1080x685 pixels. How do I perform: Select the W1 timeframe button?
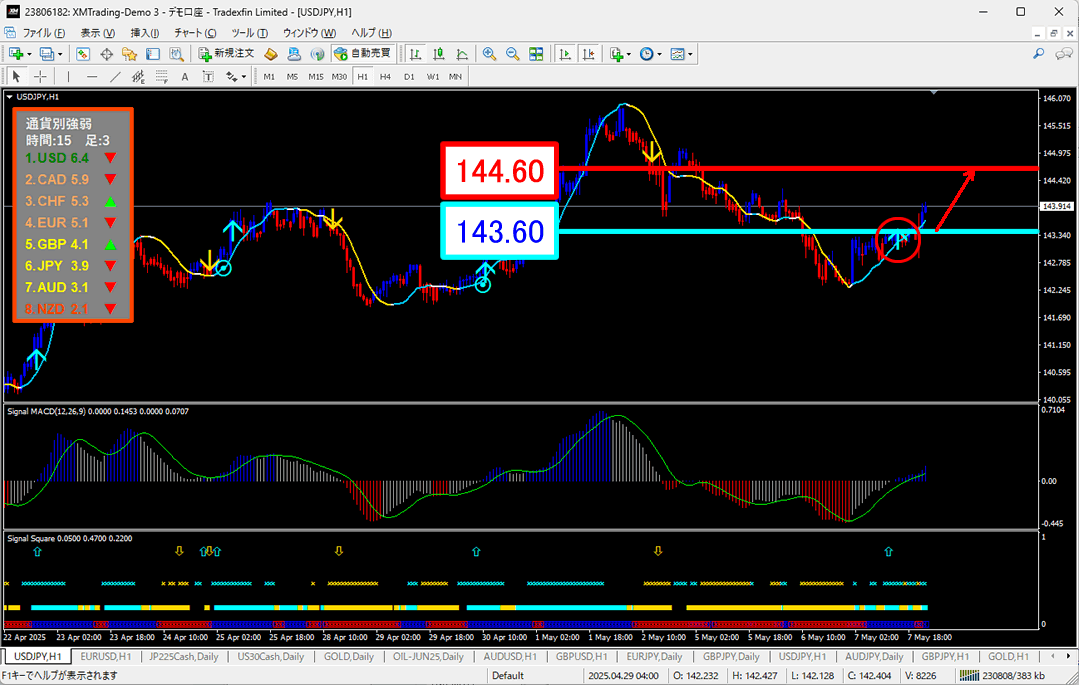(433, 76)
